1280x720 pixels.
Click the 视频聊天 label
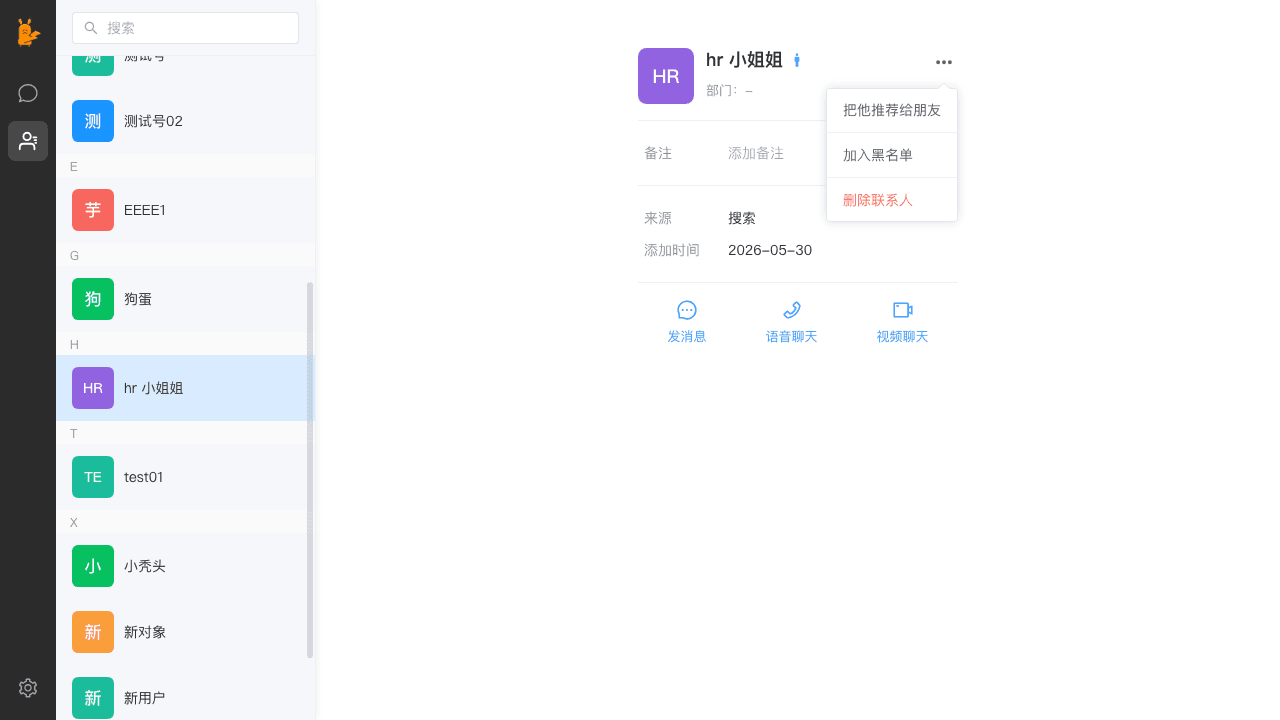(x=903, y=337)
